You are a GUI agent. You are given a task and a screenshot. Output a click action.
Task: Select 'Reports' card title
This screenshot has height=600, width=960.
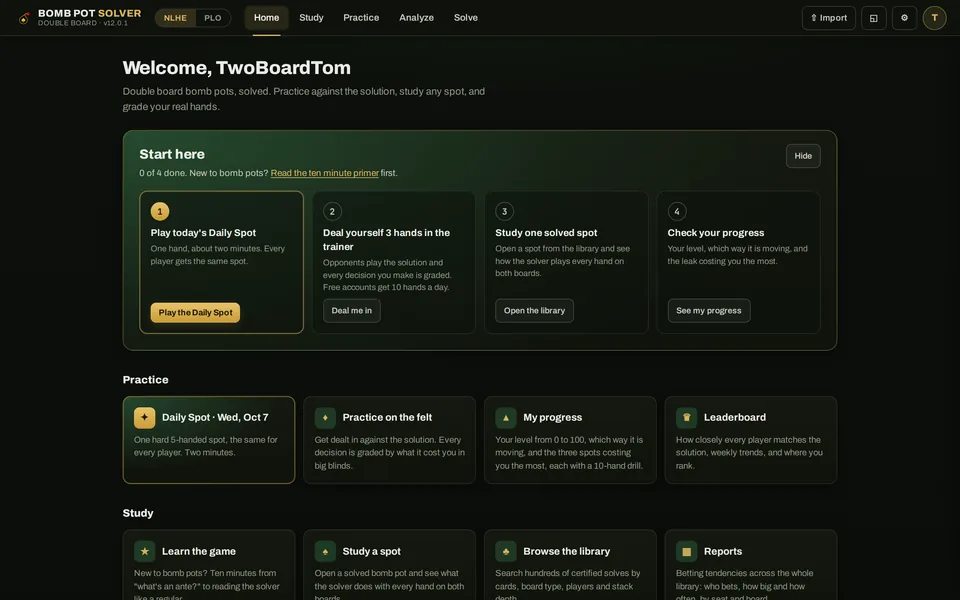click(722, 551)
